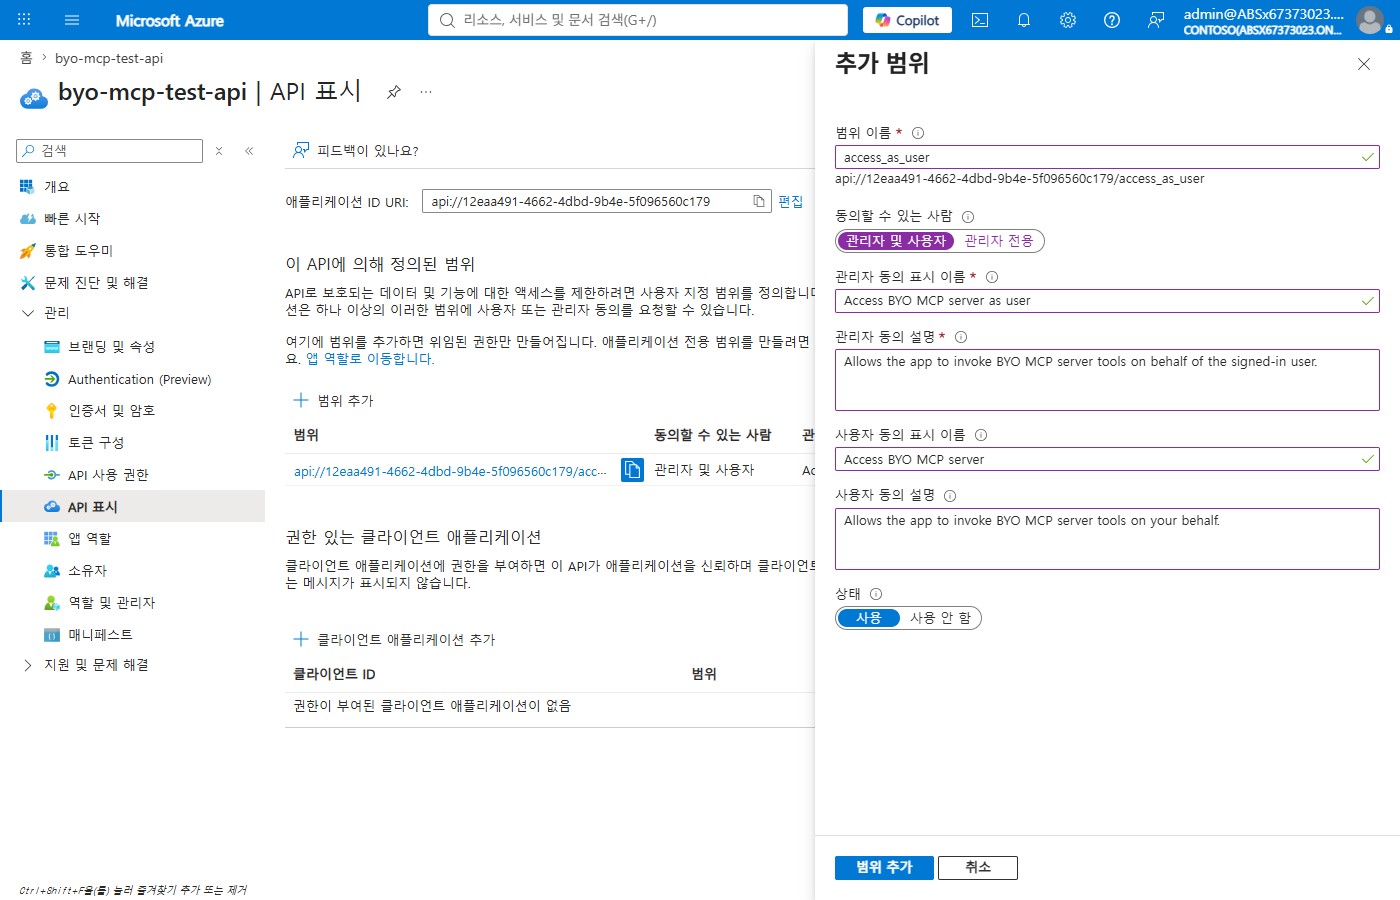Show info for 관리자 동의 설명
The height and width of the screenshot is (900, 1400).
pos(961,337)
